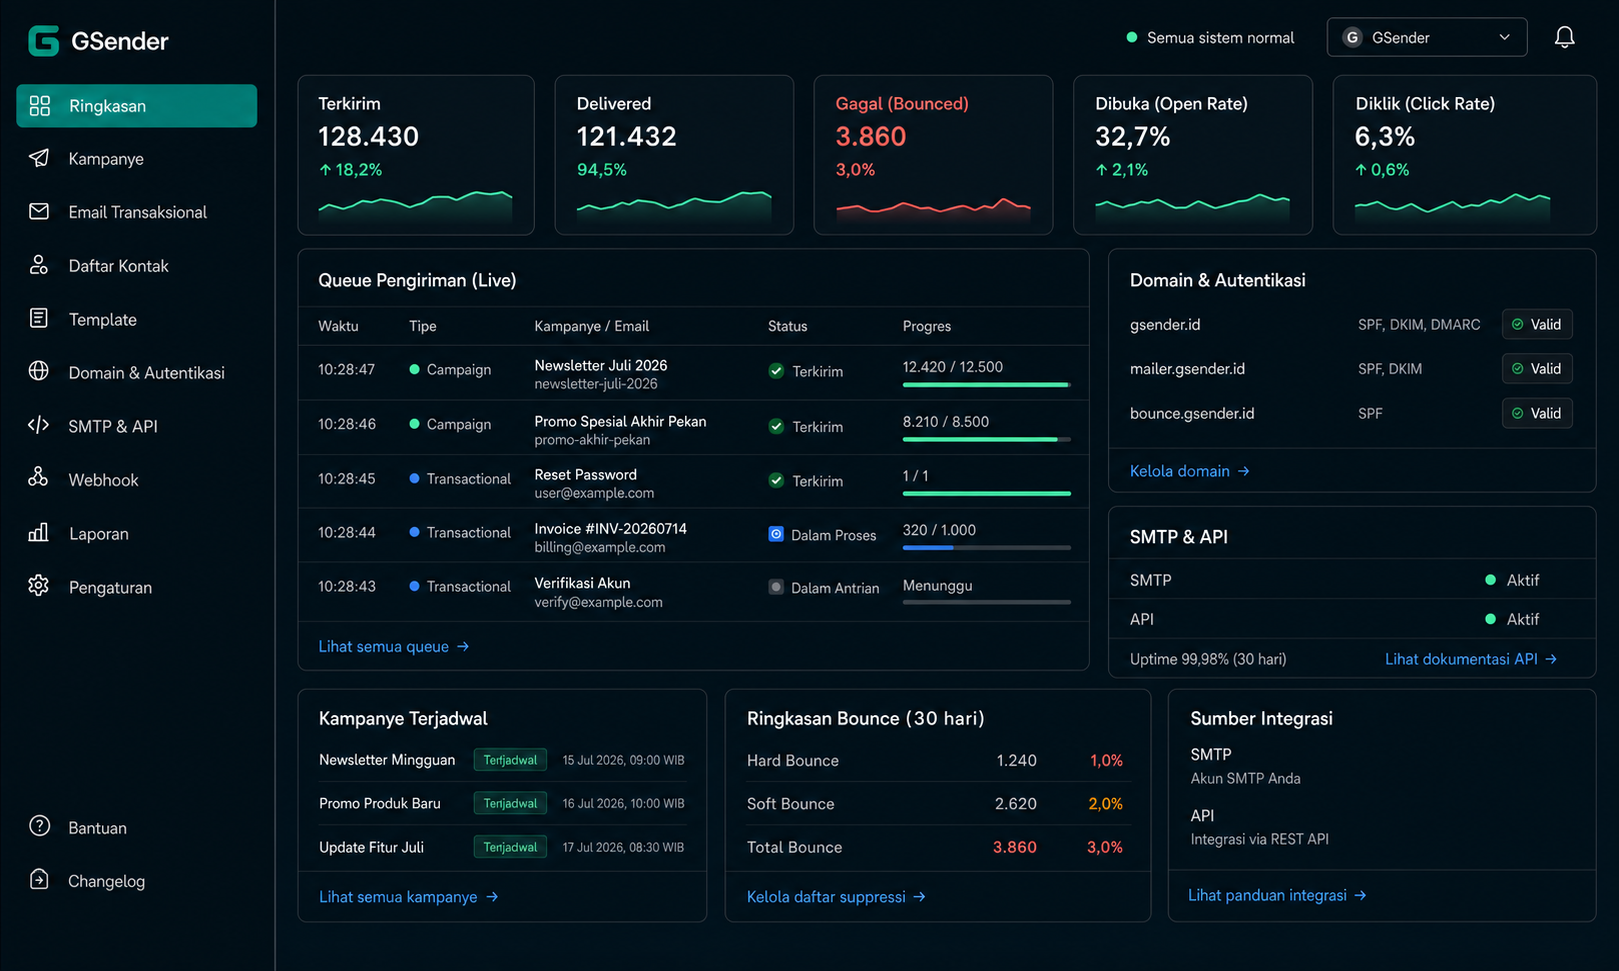
Task: Open Lihat panduan integrasi link
Action: coord(1277,895)
